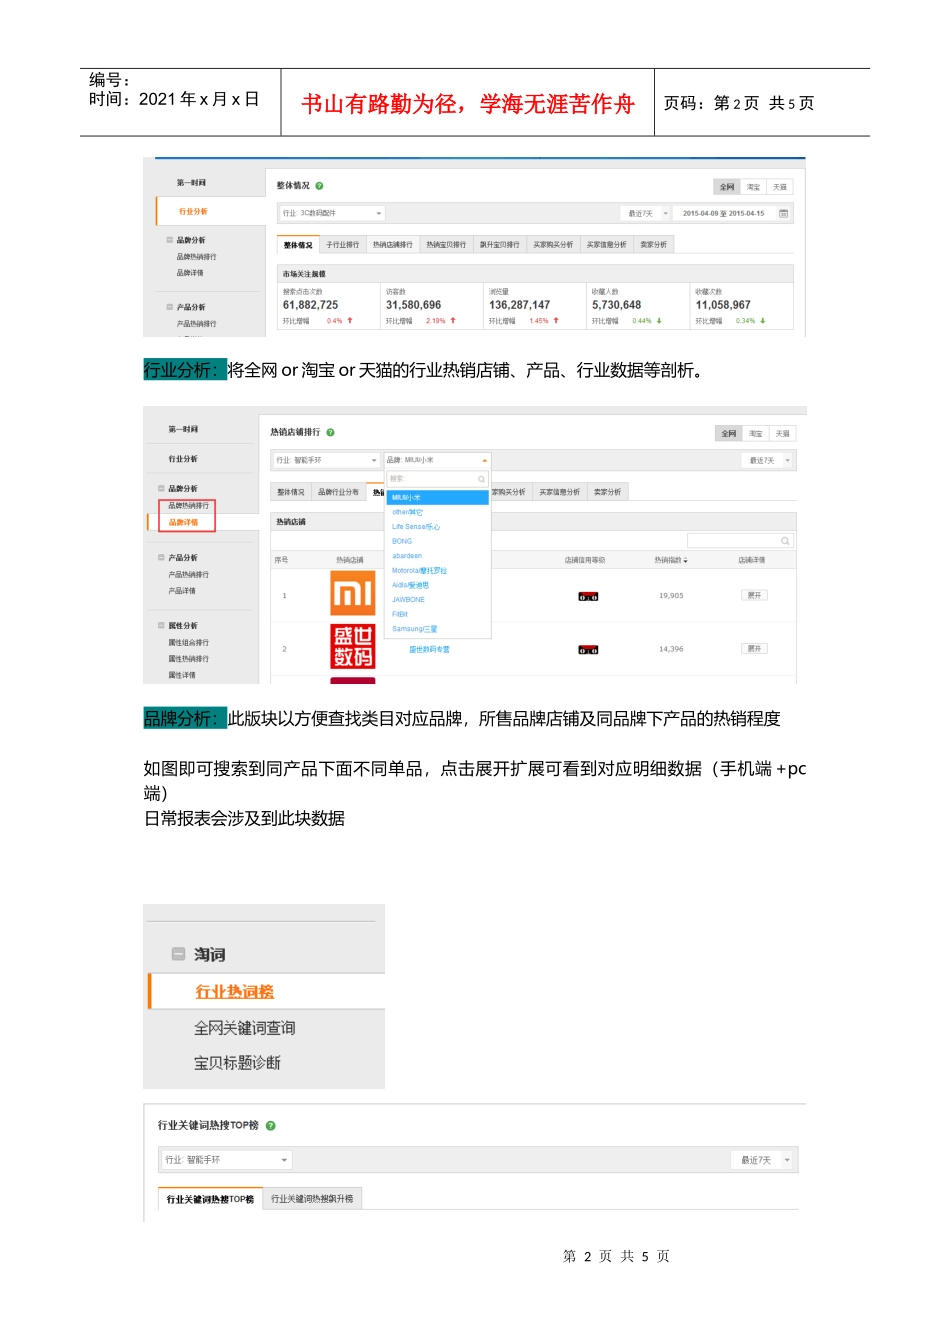
Task: Select the 行业关键词热搜TOP榜 tab
Action: tap(210, 1199)
